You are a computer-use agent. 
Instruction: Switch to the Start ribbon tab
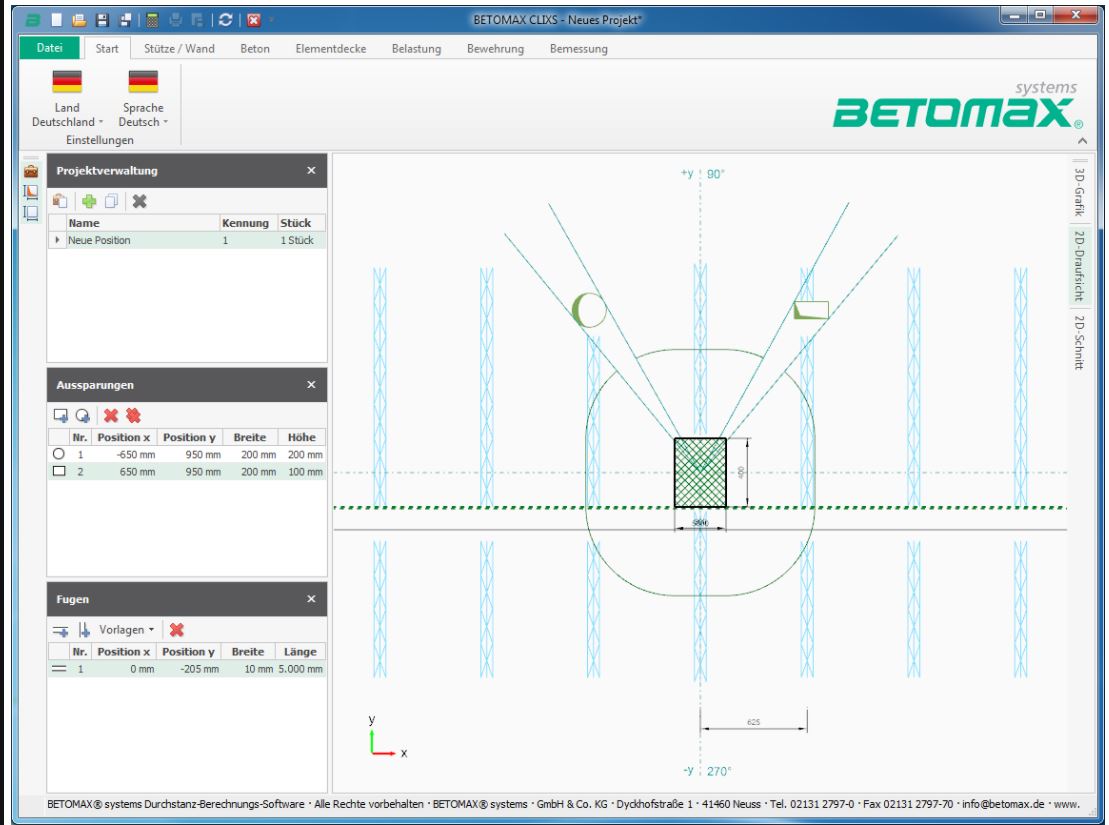pos(107,48)
